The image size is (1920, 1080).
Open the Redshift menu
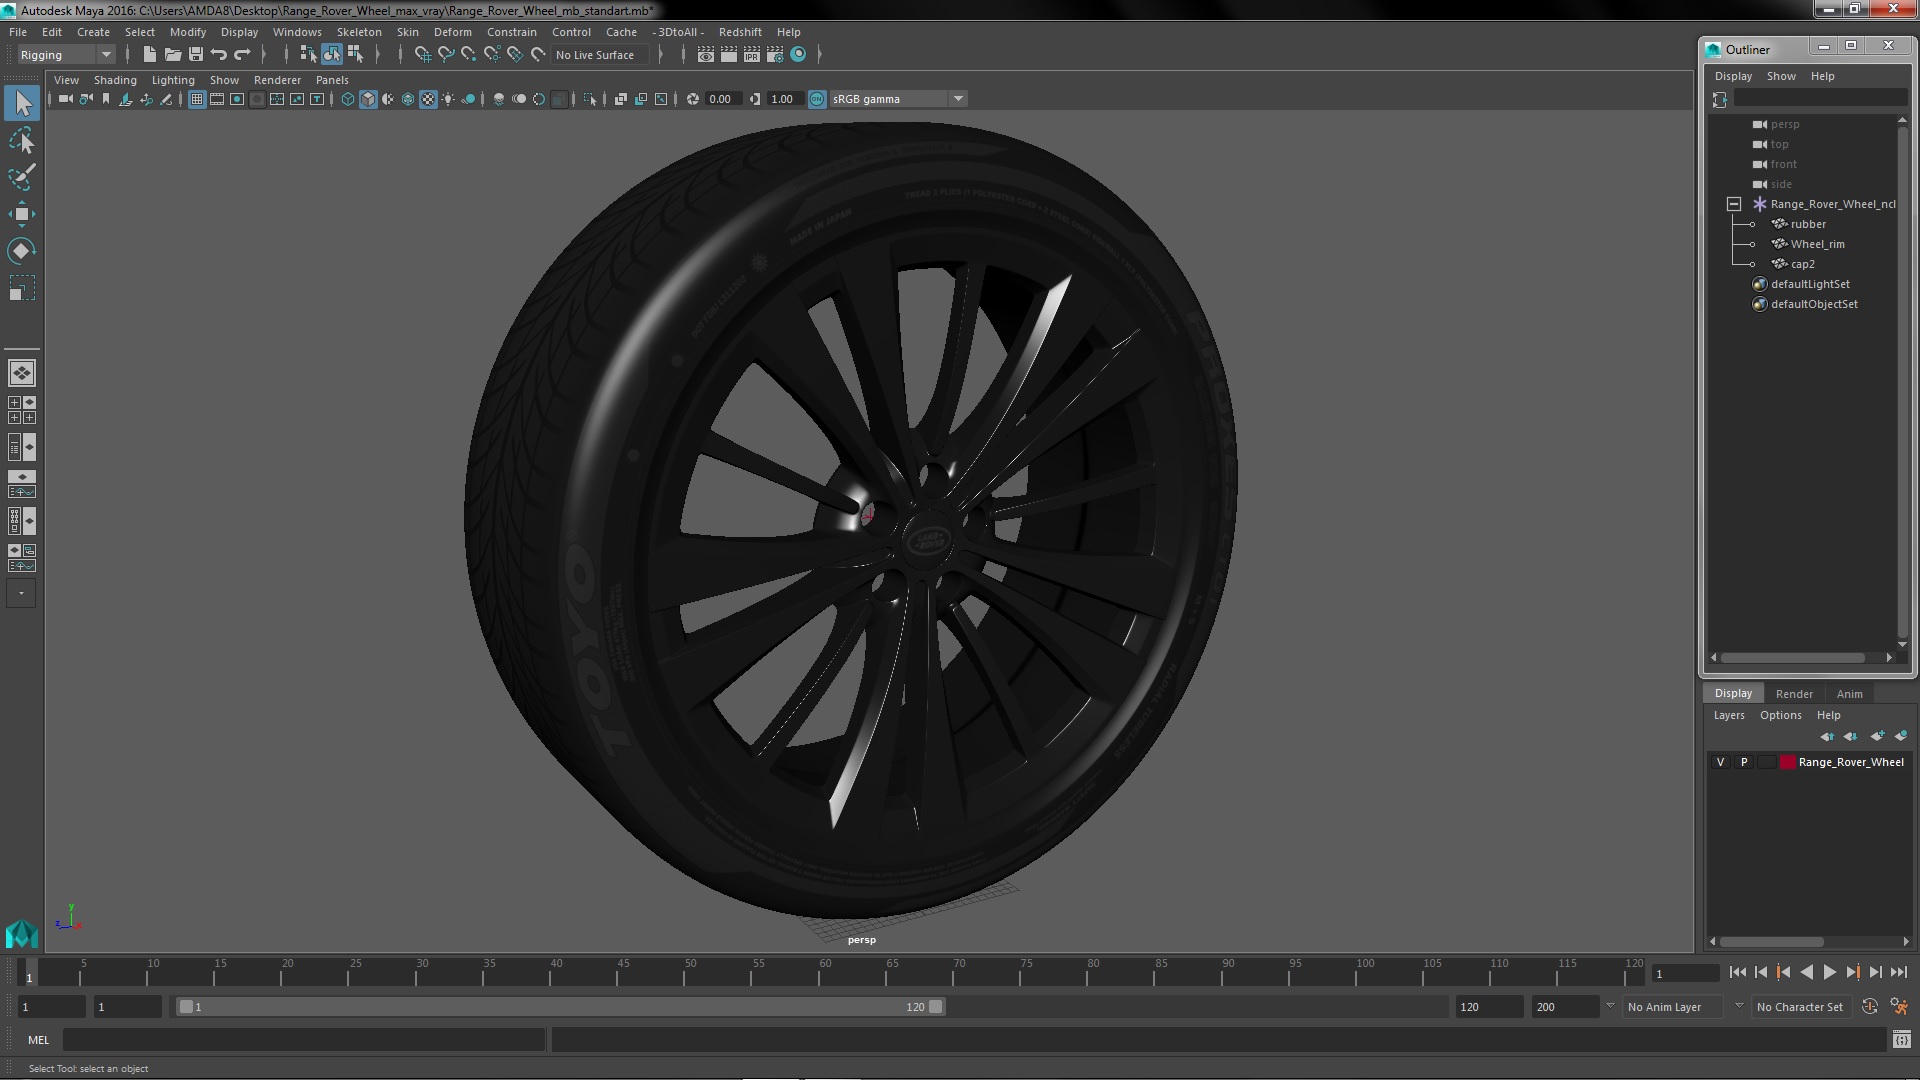pyautogui.click(x=740, y=32)
